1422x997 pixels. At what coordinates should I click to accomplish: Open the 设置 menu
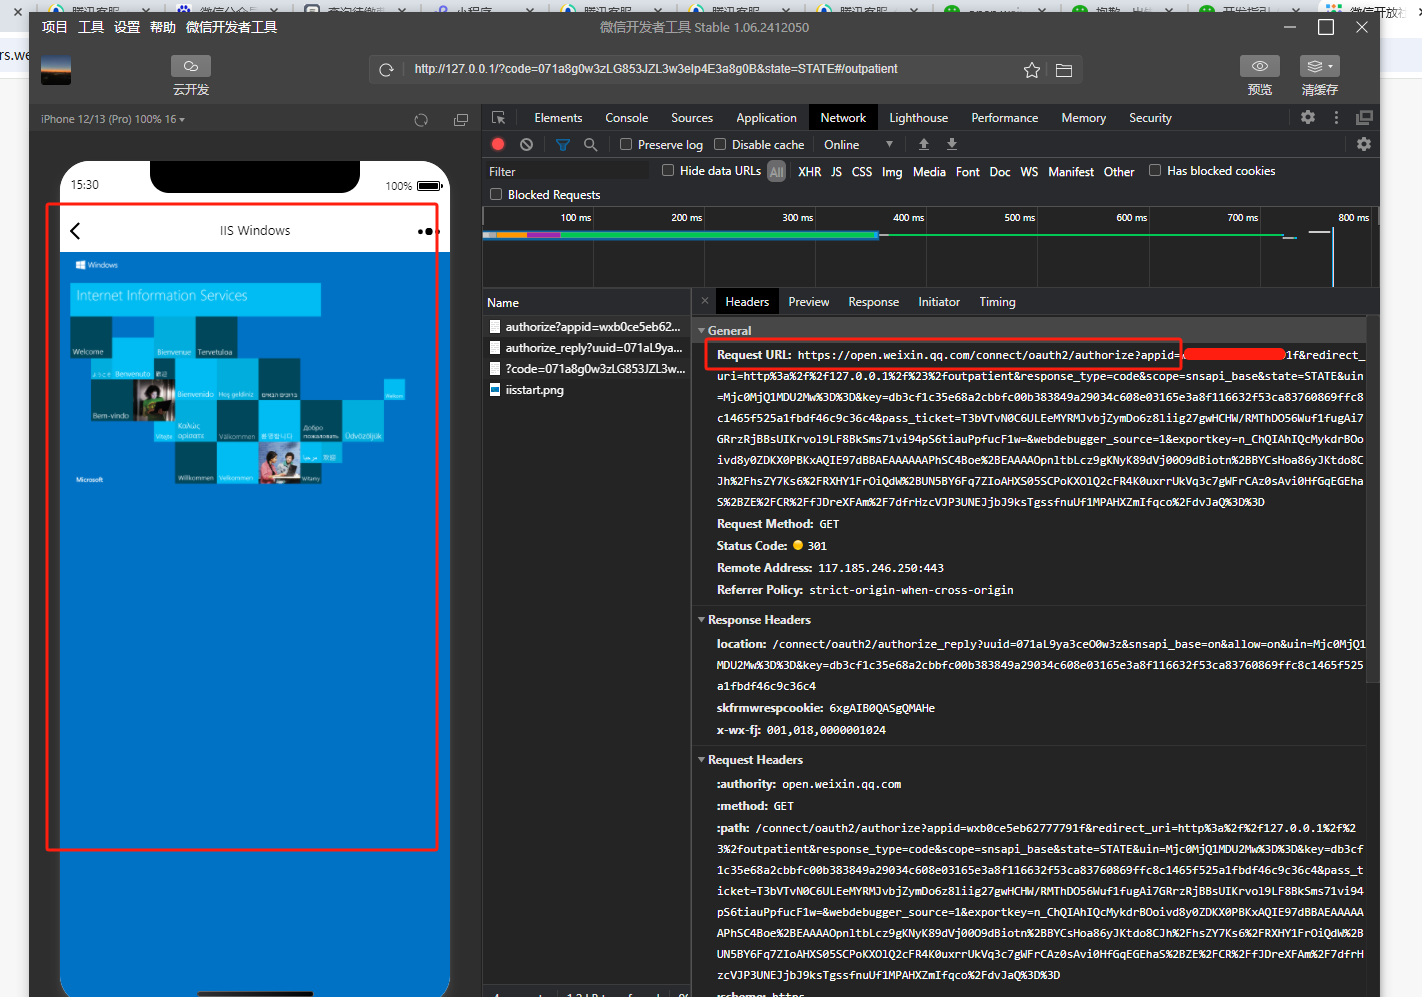tap(127, 27)
